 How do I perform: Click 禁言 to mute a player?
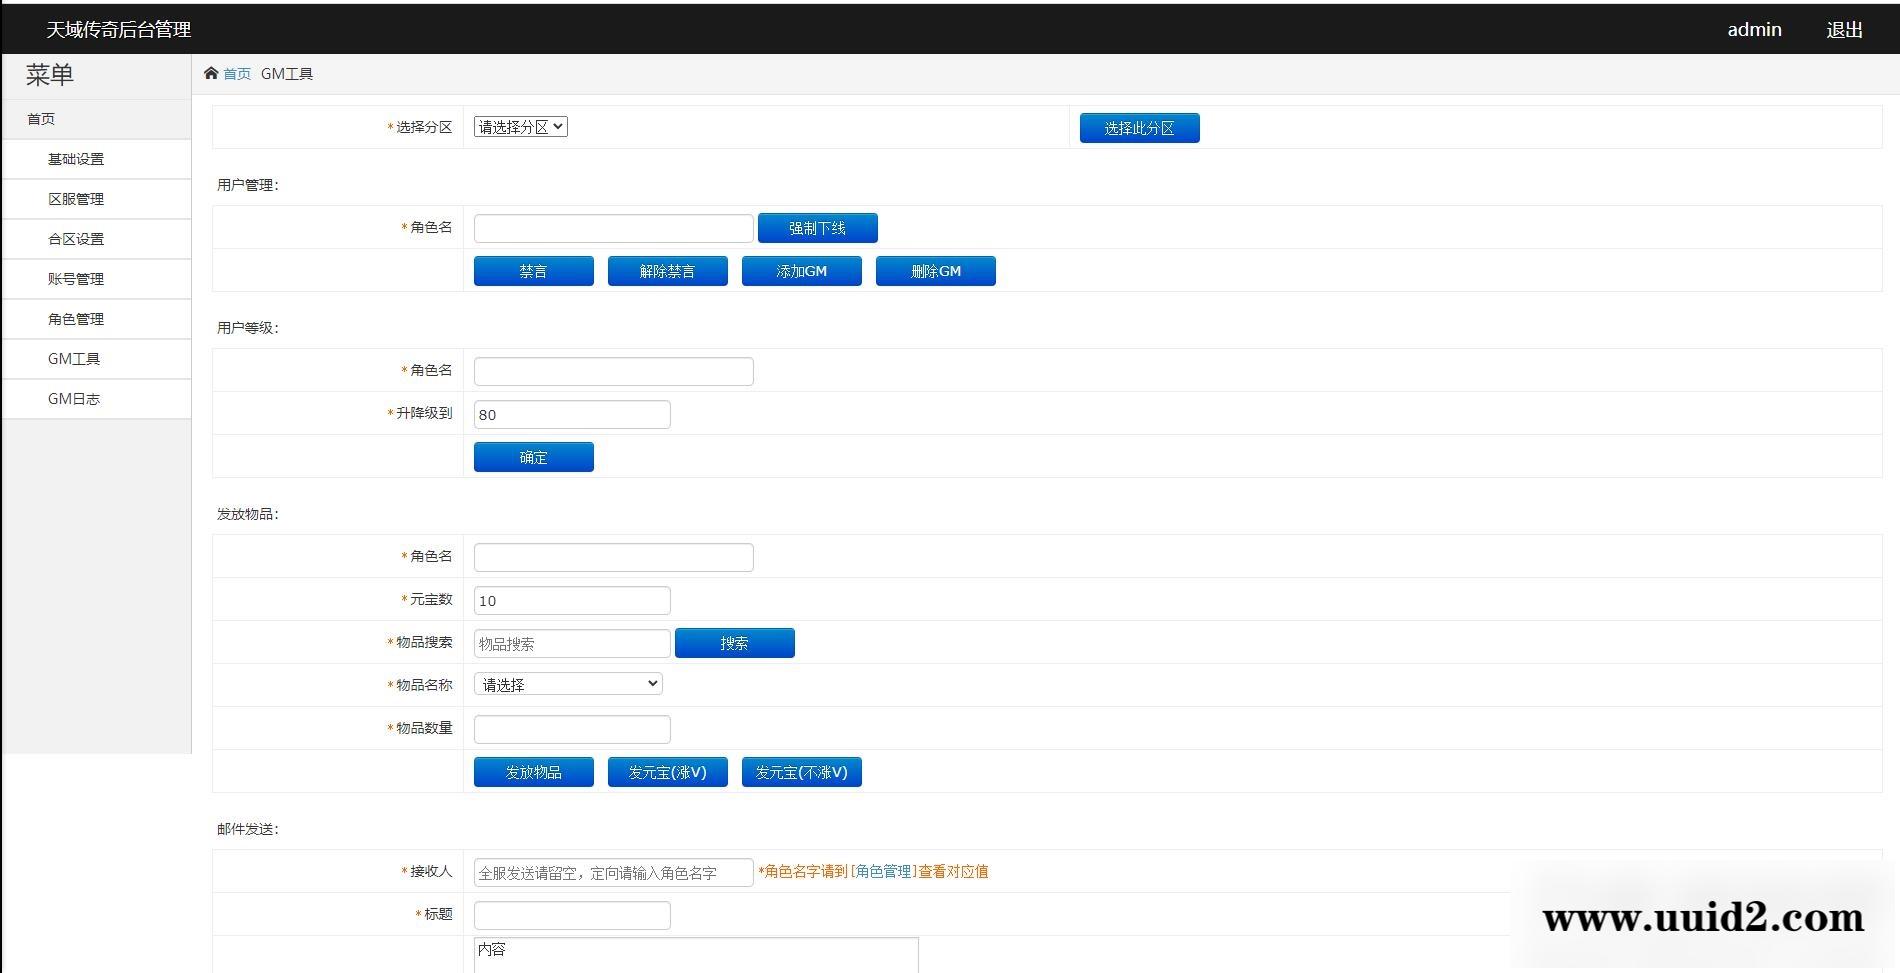click(533, 270)
